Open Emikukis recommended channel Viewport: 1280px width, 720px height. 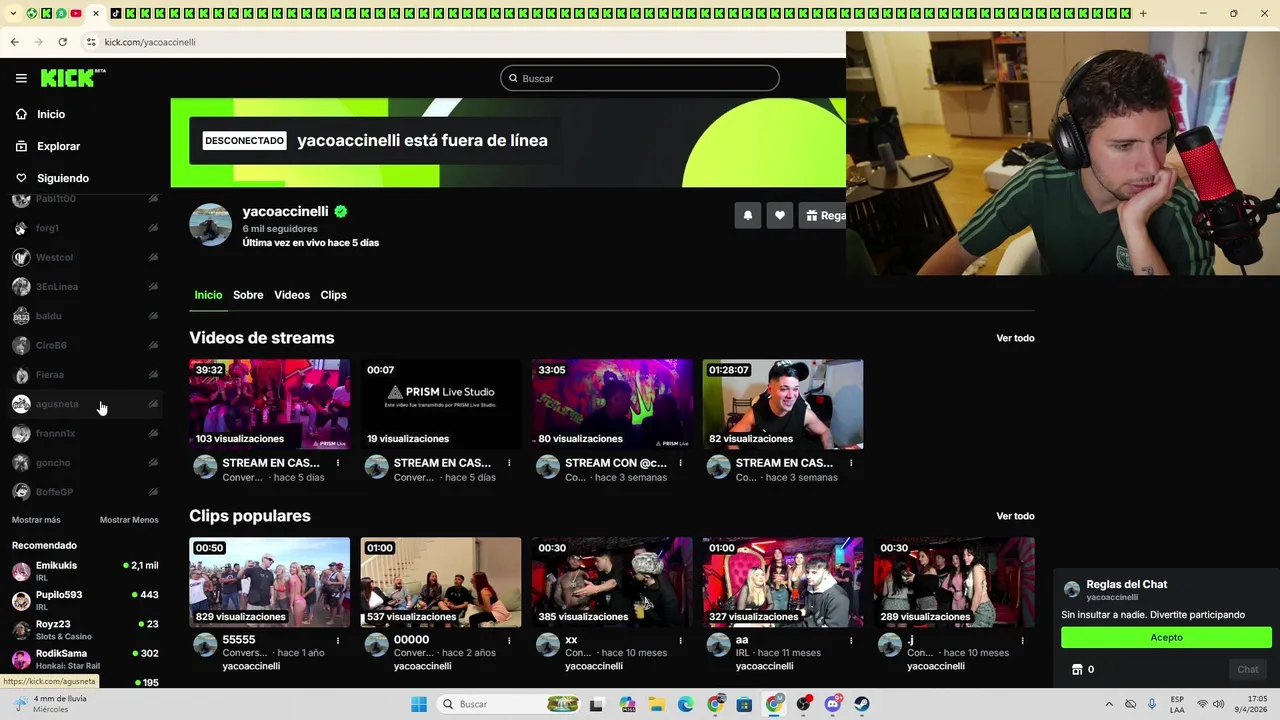pyautogui.click(x=85, y=571)
